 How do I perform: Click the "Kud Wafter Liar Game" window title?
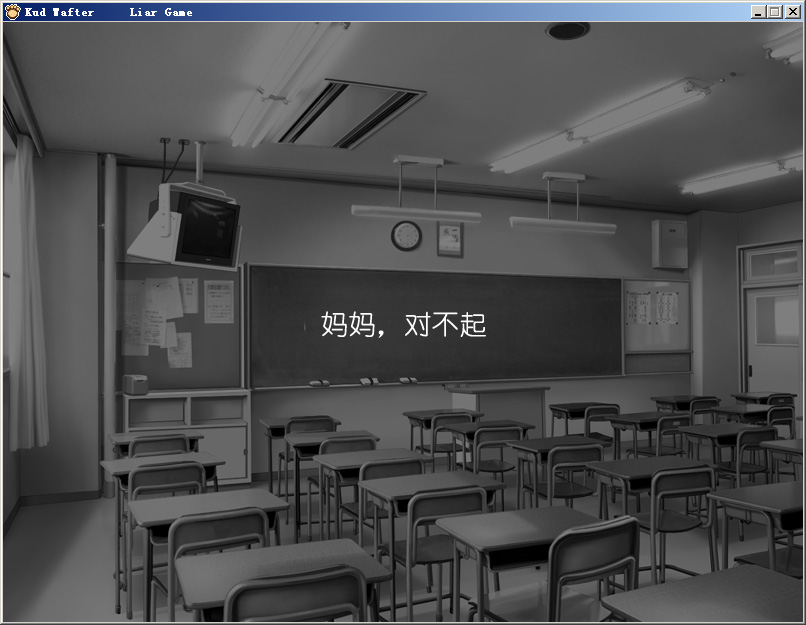click(108, 12)
